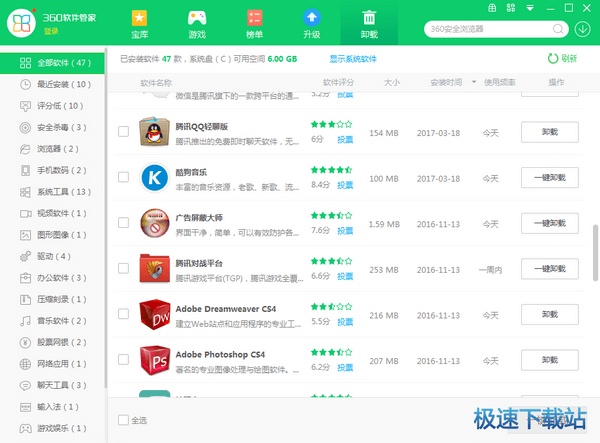Uninstall Adobe Dreamweaver CS4 via 卸载

[549, 314]
